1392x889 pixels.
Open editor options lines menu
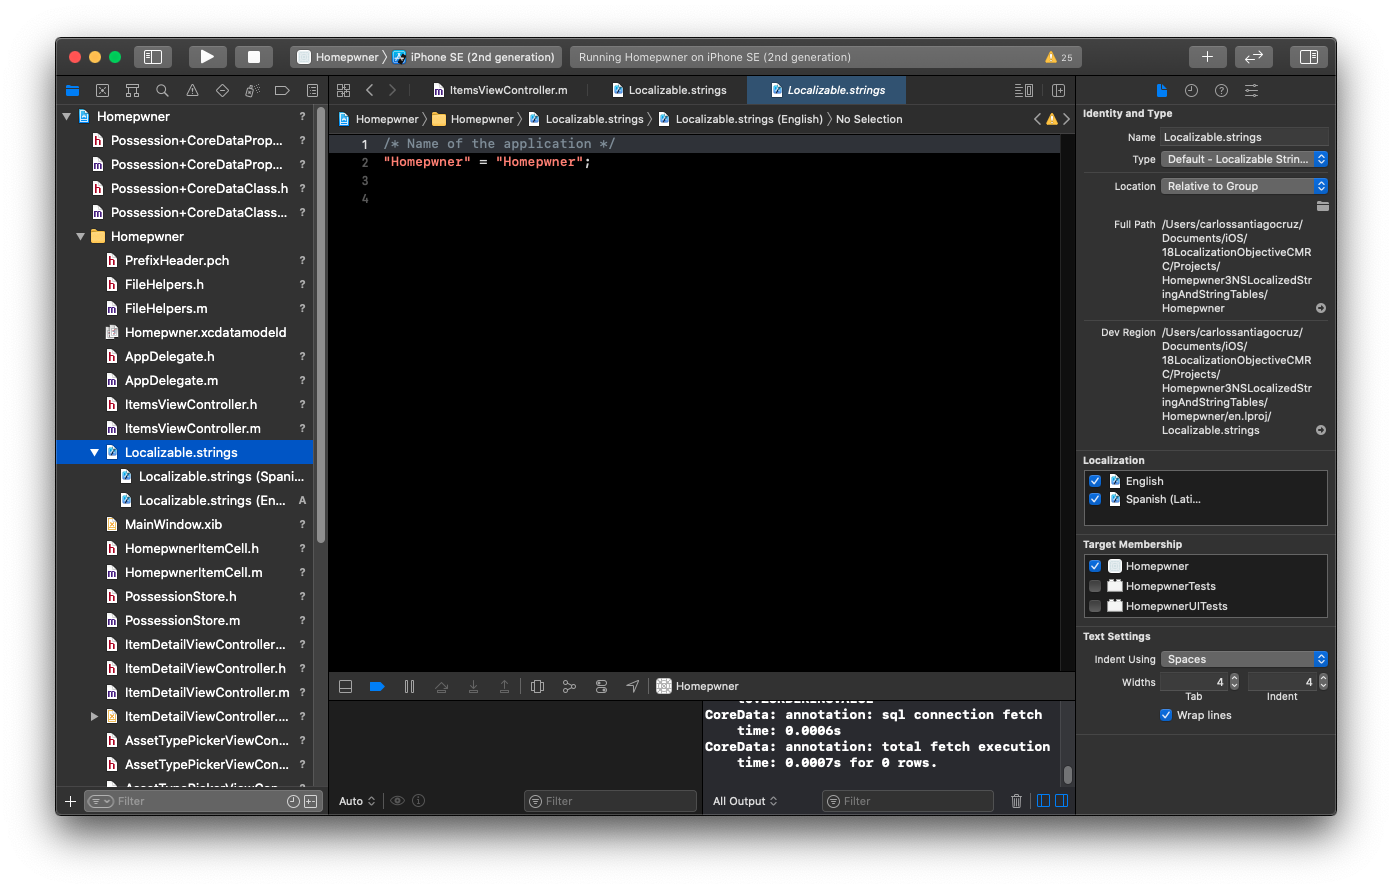(x=1024, y=90)
